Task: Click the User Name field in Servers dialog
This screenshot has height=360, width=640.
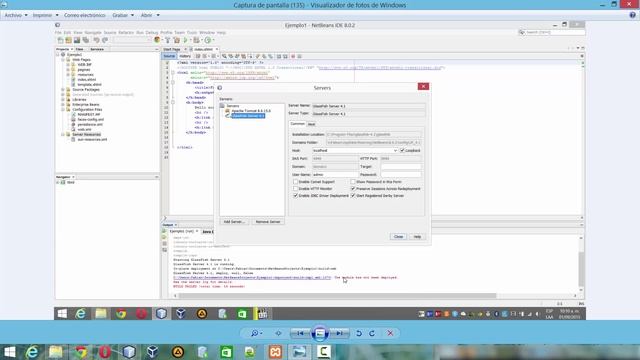Action: coord(335,174)
